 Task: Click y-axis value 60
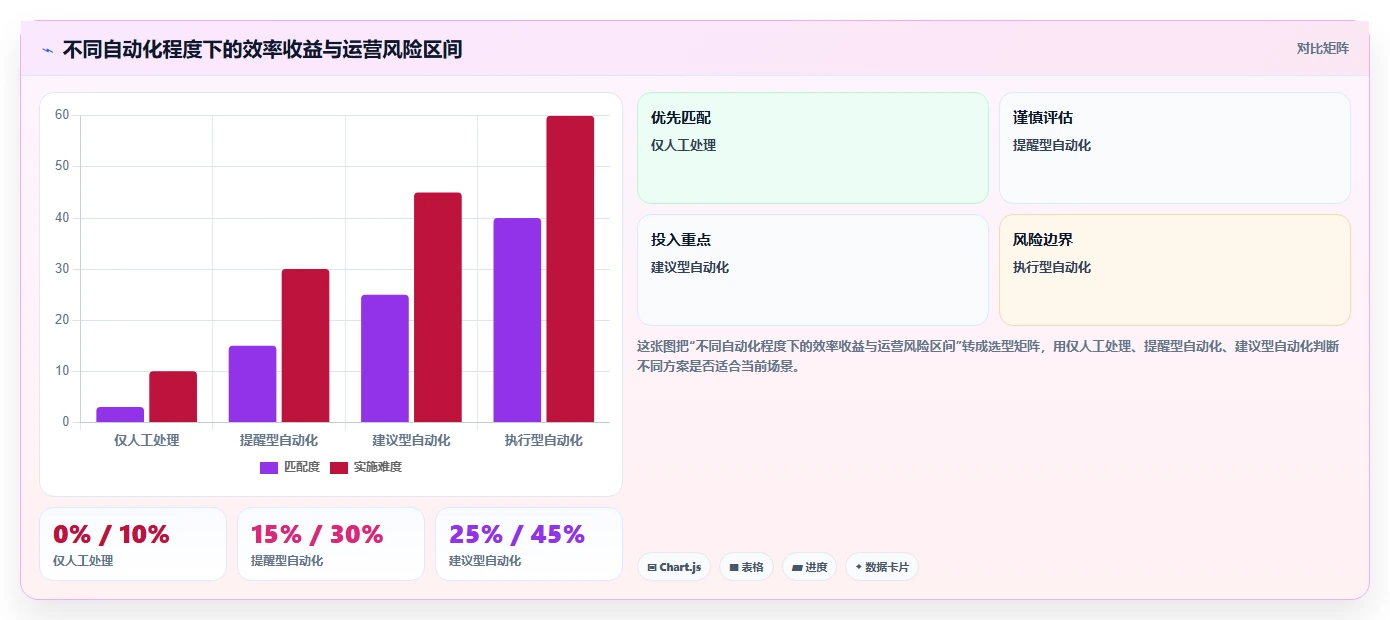tap(62, 115)
